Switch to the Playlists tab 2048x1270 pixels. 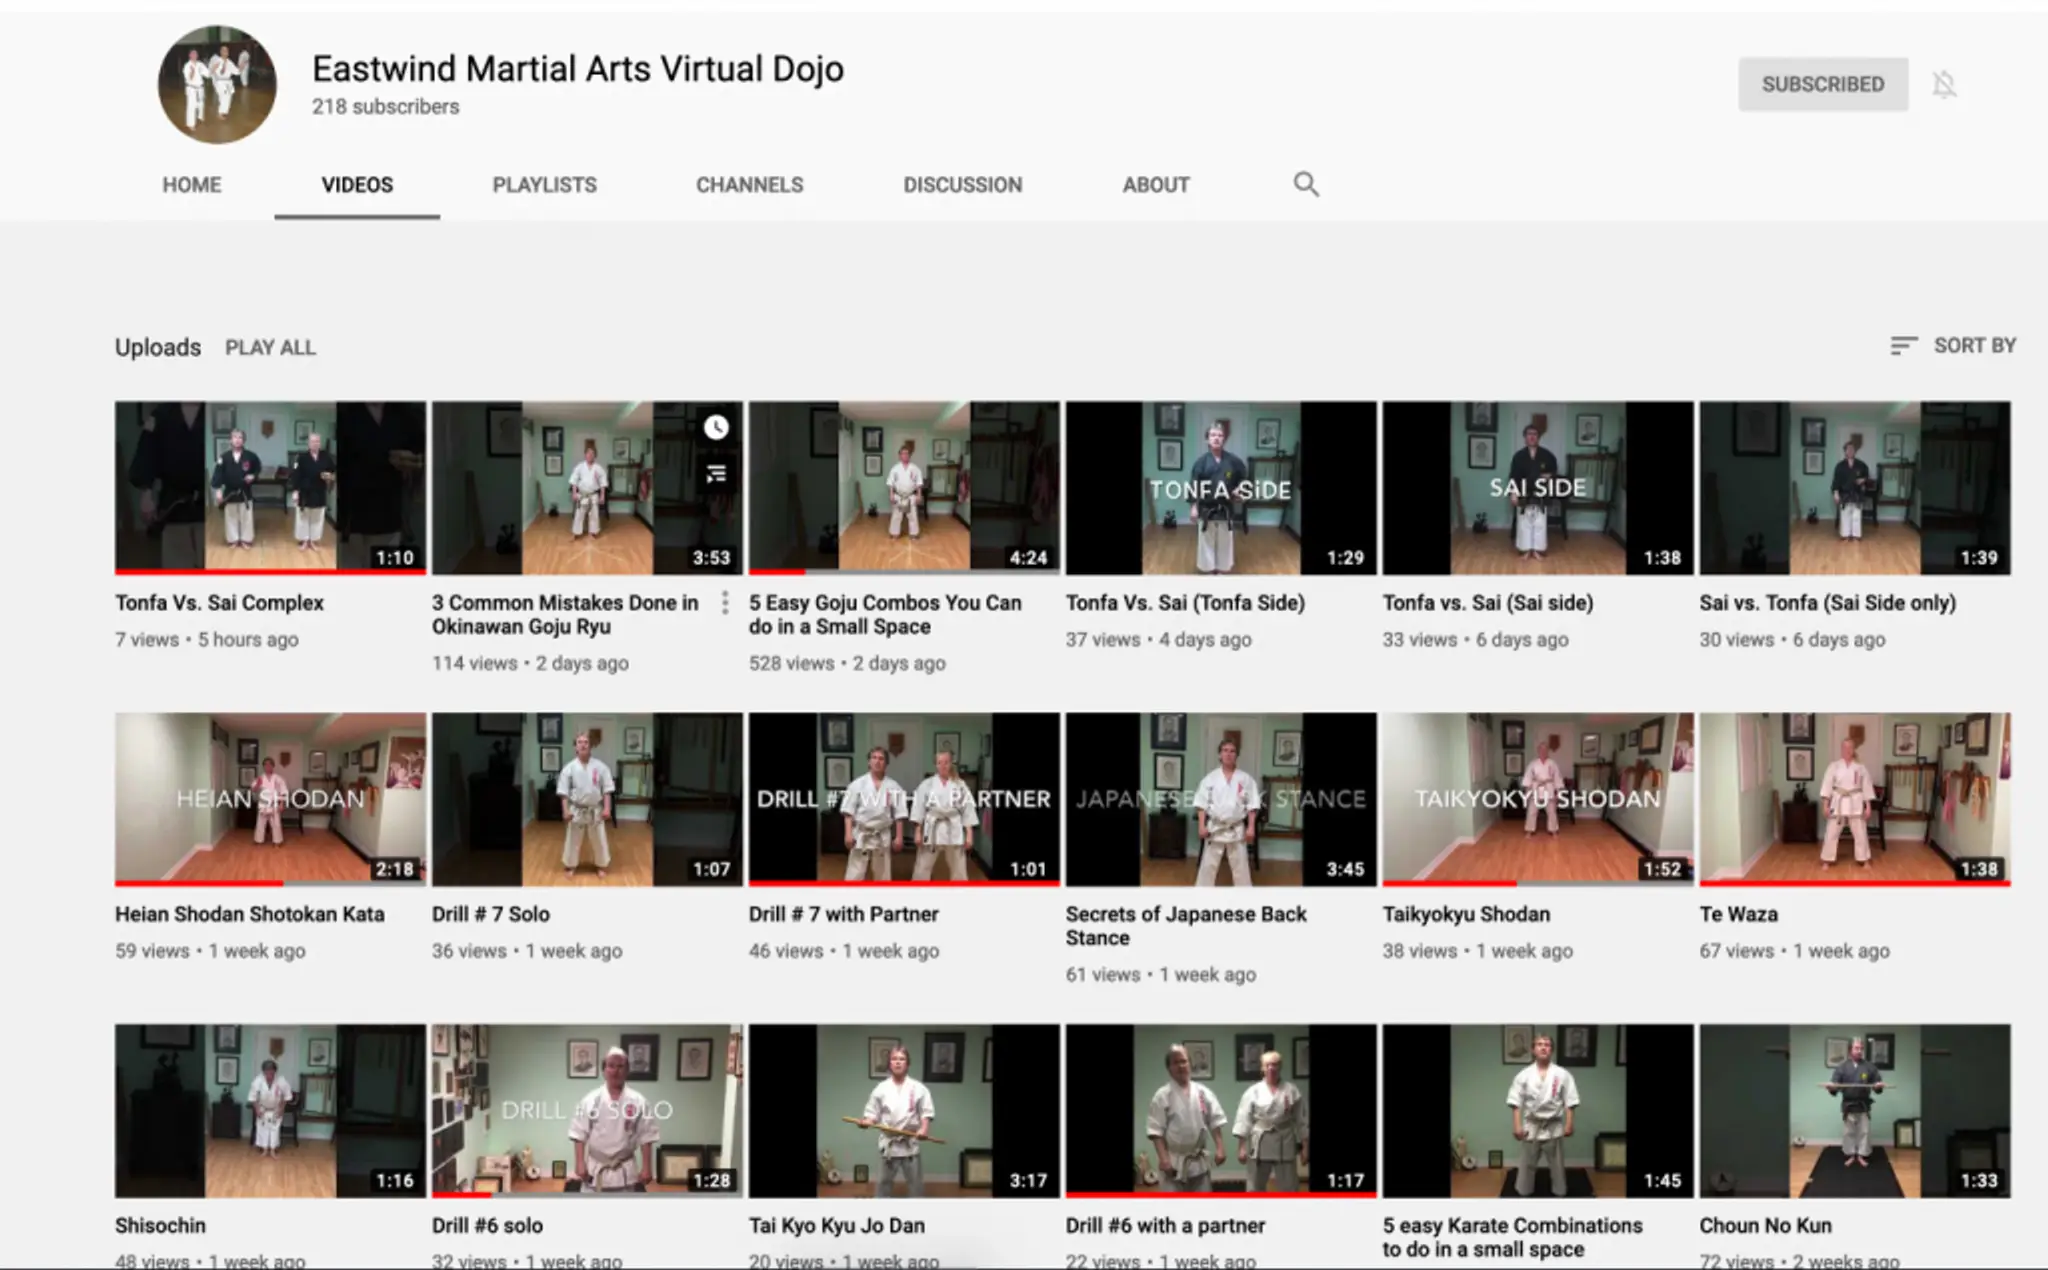click(544, 185)
